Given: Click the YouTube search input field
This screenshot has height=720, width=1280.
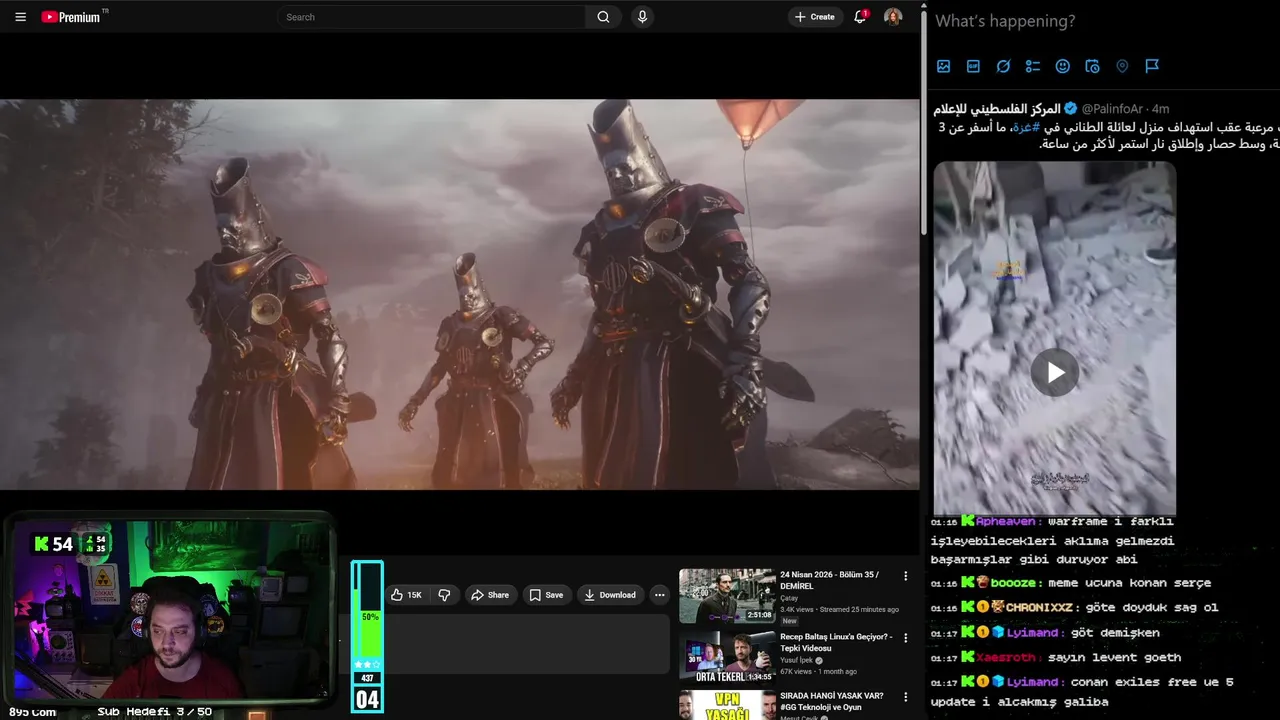Looking at the screenshot, I should [x=432, y=17].
